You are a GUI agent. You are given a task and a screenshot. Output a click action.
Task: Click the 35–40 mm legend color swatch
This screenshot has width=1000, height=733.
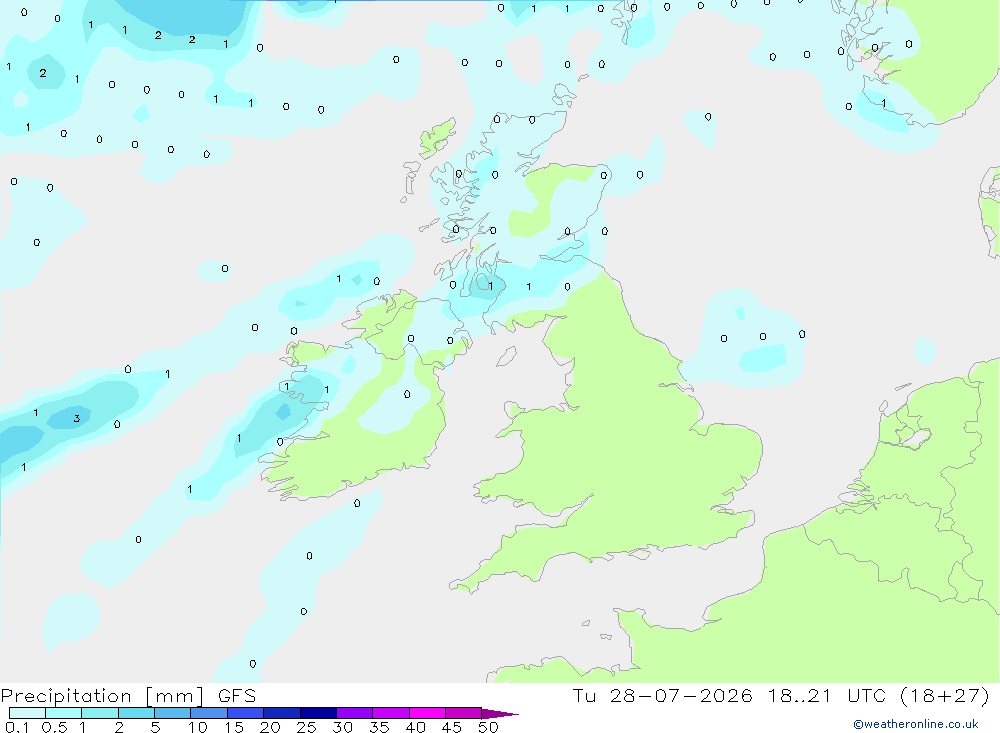point(391,713)
